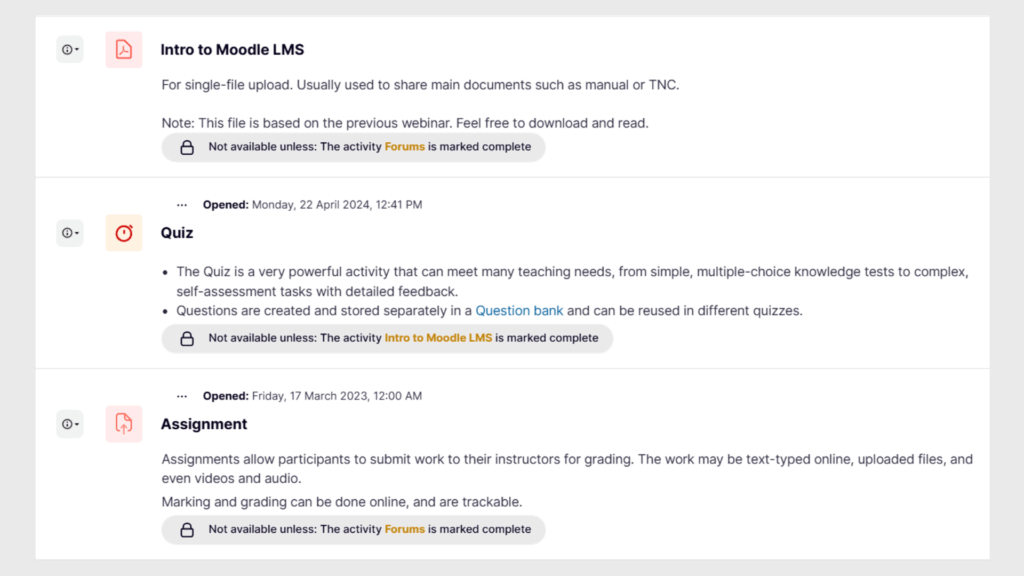Viewport: 1024px width, 576px height.
Task: Click the lock icon in Assignment restriction
Action: tap(187, 530)
